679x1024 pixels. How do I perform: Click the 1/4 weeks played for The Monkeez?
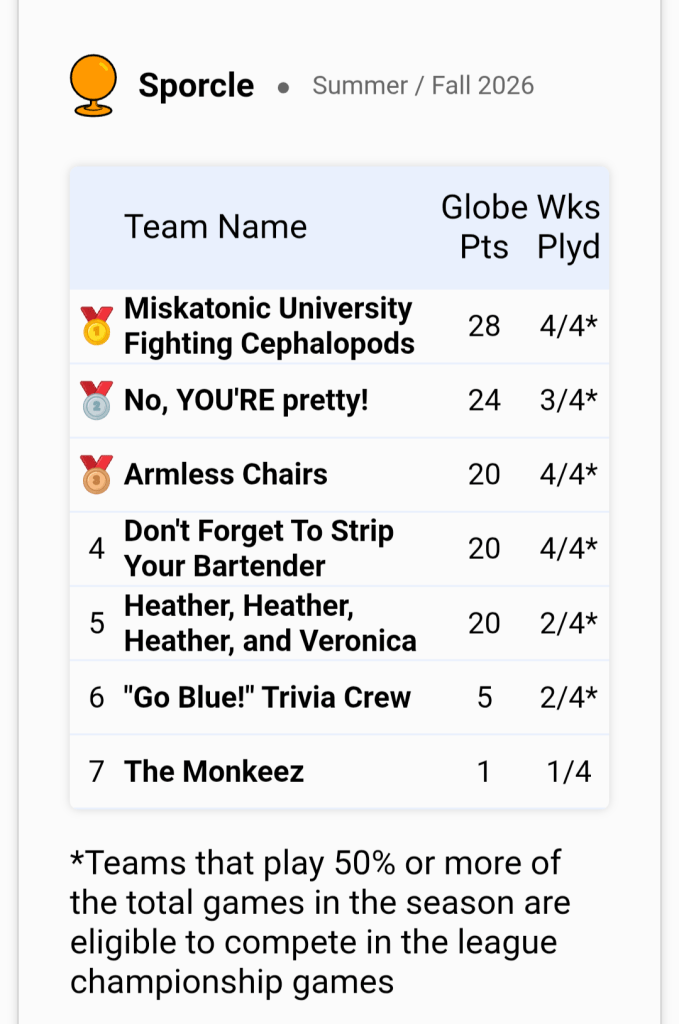pos(569,771)
